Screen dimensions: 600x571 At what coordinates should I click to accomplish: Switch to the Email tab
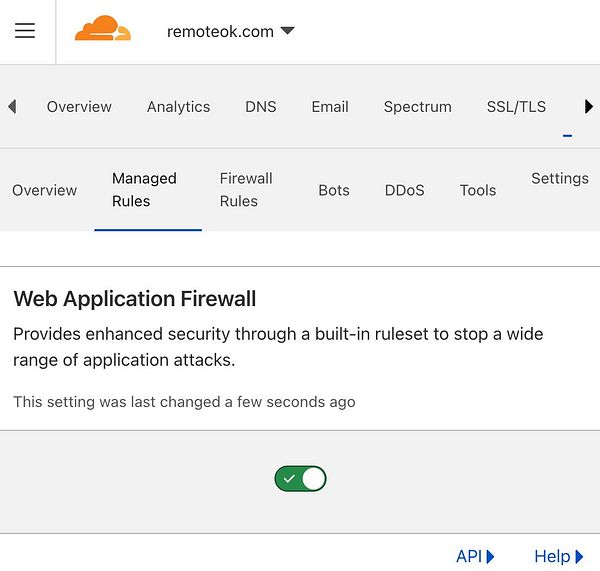pos(329,107)
